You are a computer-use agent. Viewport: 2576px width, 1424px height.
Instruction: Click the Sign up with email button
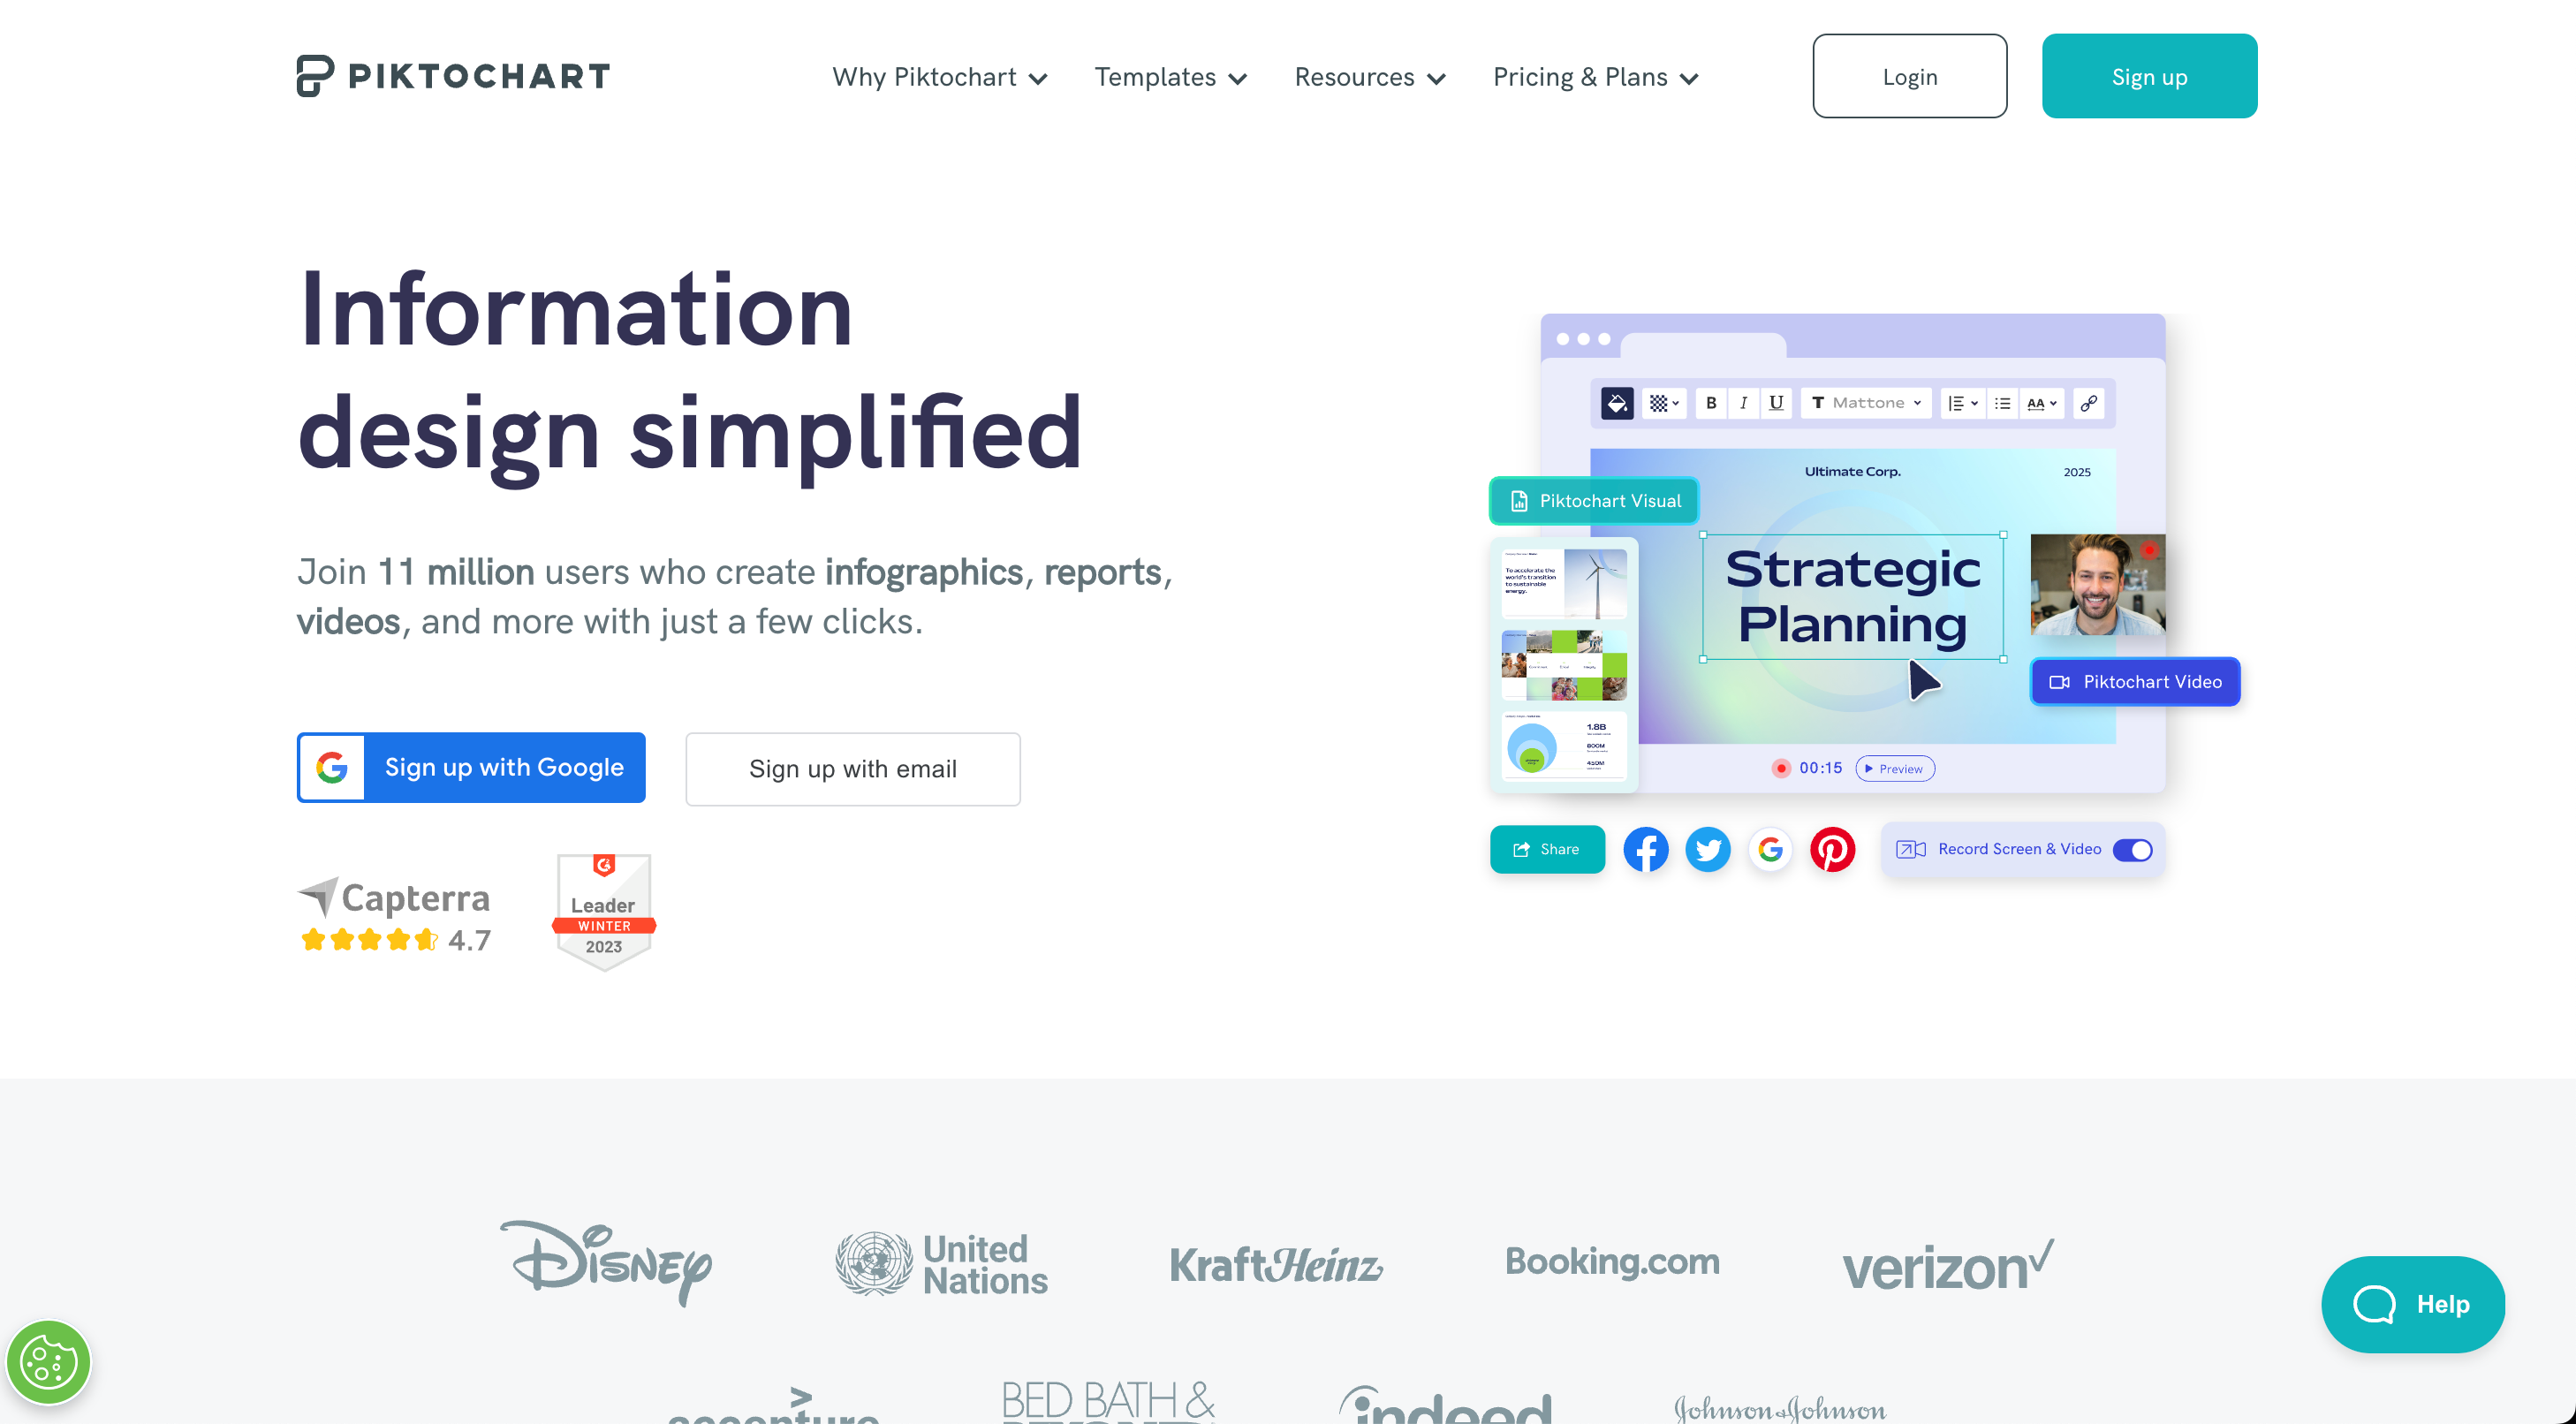[x=852, y=769]
